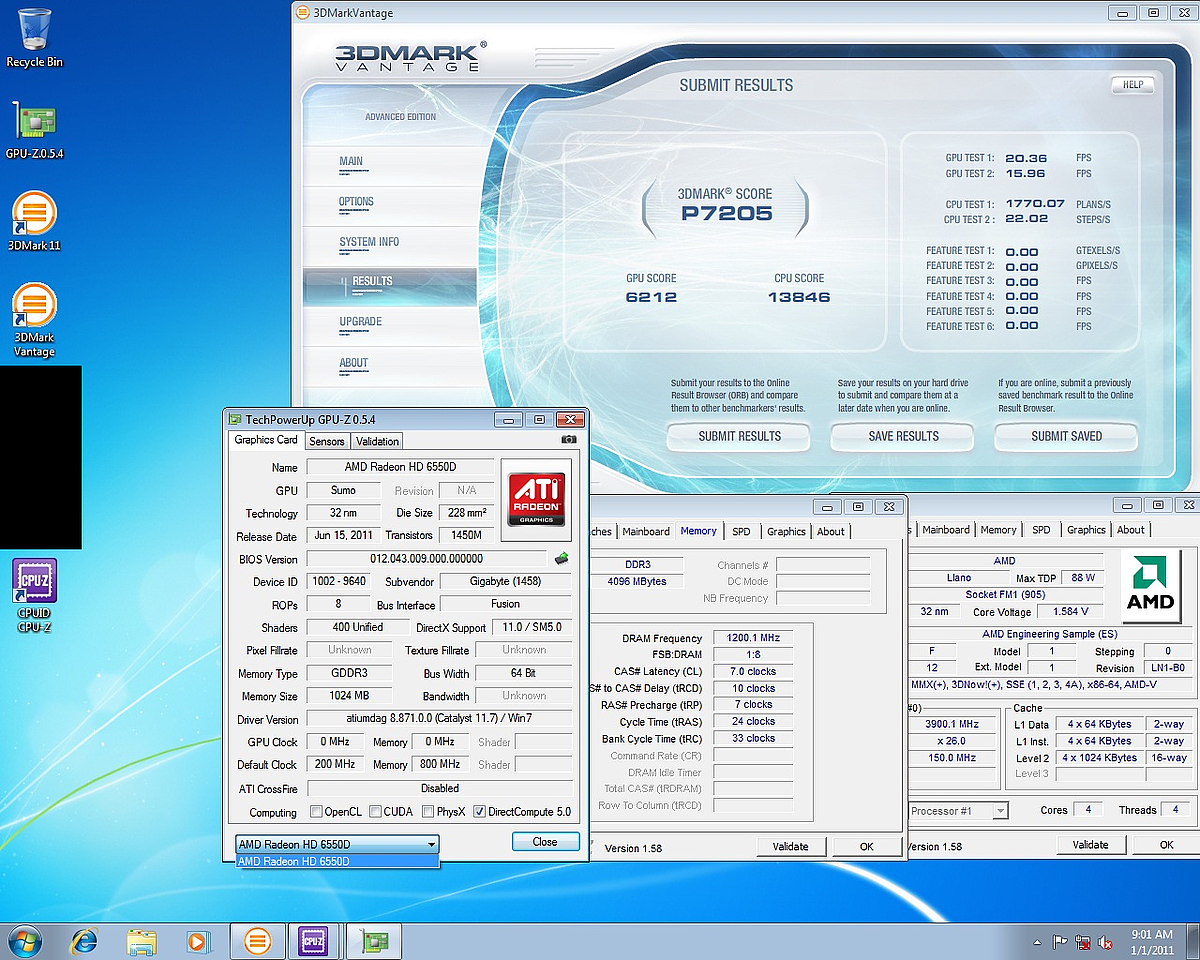The height and width of the screenshot is (960, 1200).
Task: Open the Windows Start menu
Action: pos(23,941)
